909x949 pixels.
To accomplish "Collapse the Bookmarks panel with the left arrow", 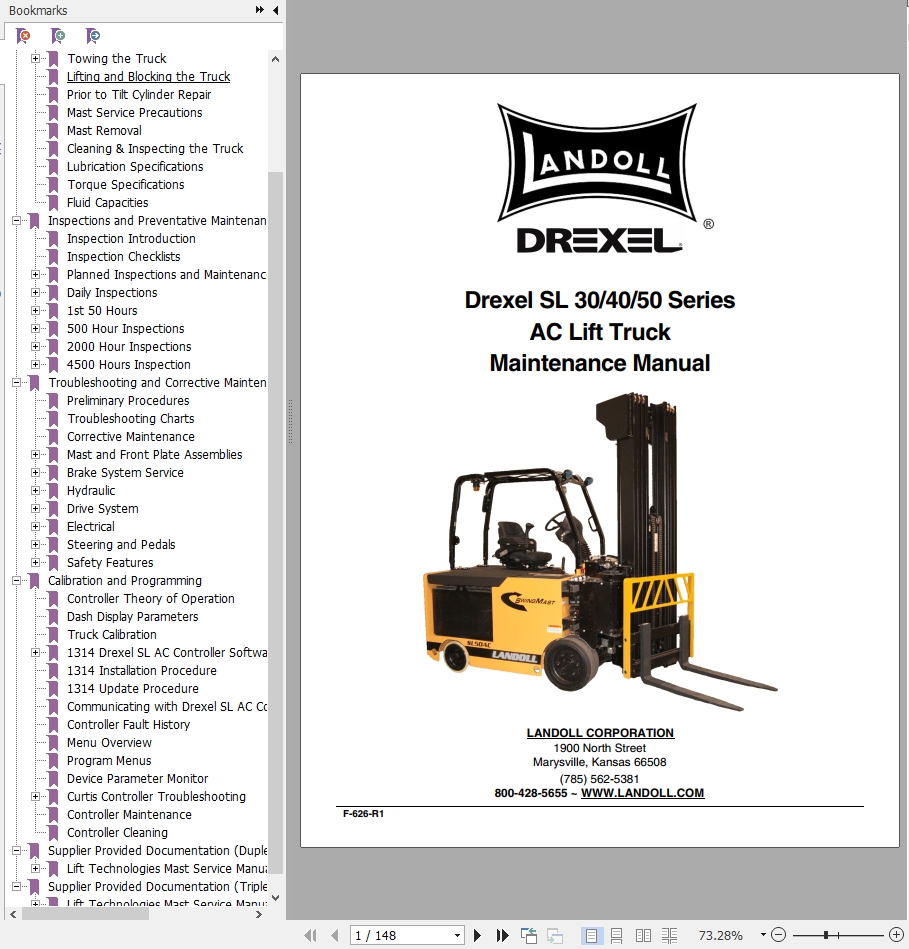I will coord(276,10).
